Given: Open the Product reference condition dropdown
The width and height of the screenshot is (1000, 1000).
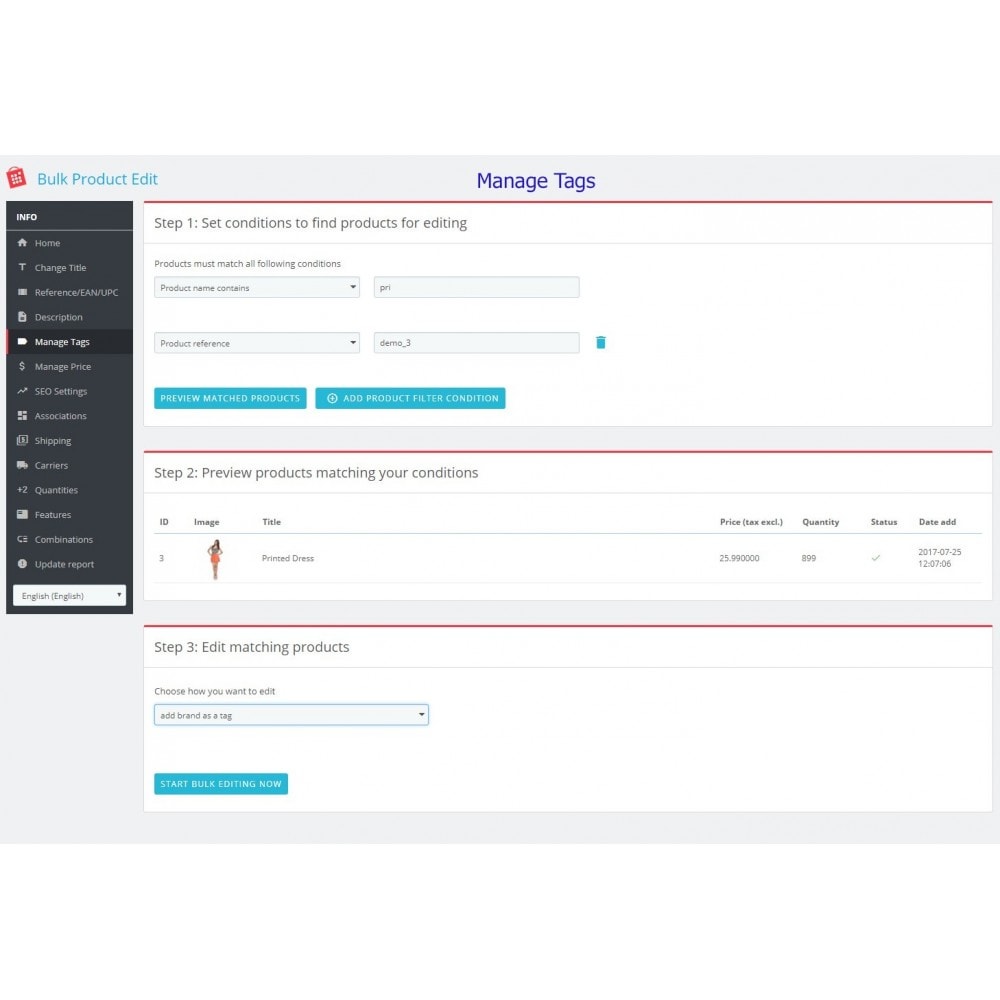Looking at the screenshot, I should tap(257, 343).
